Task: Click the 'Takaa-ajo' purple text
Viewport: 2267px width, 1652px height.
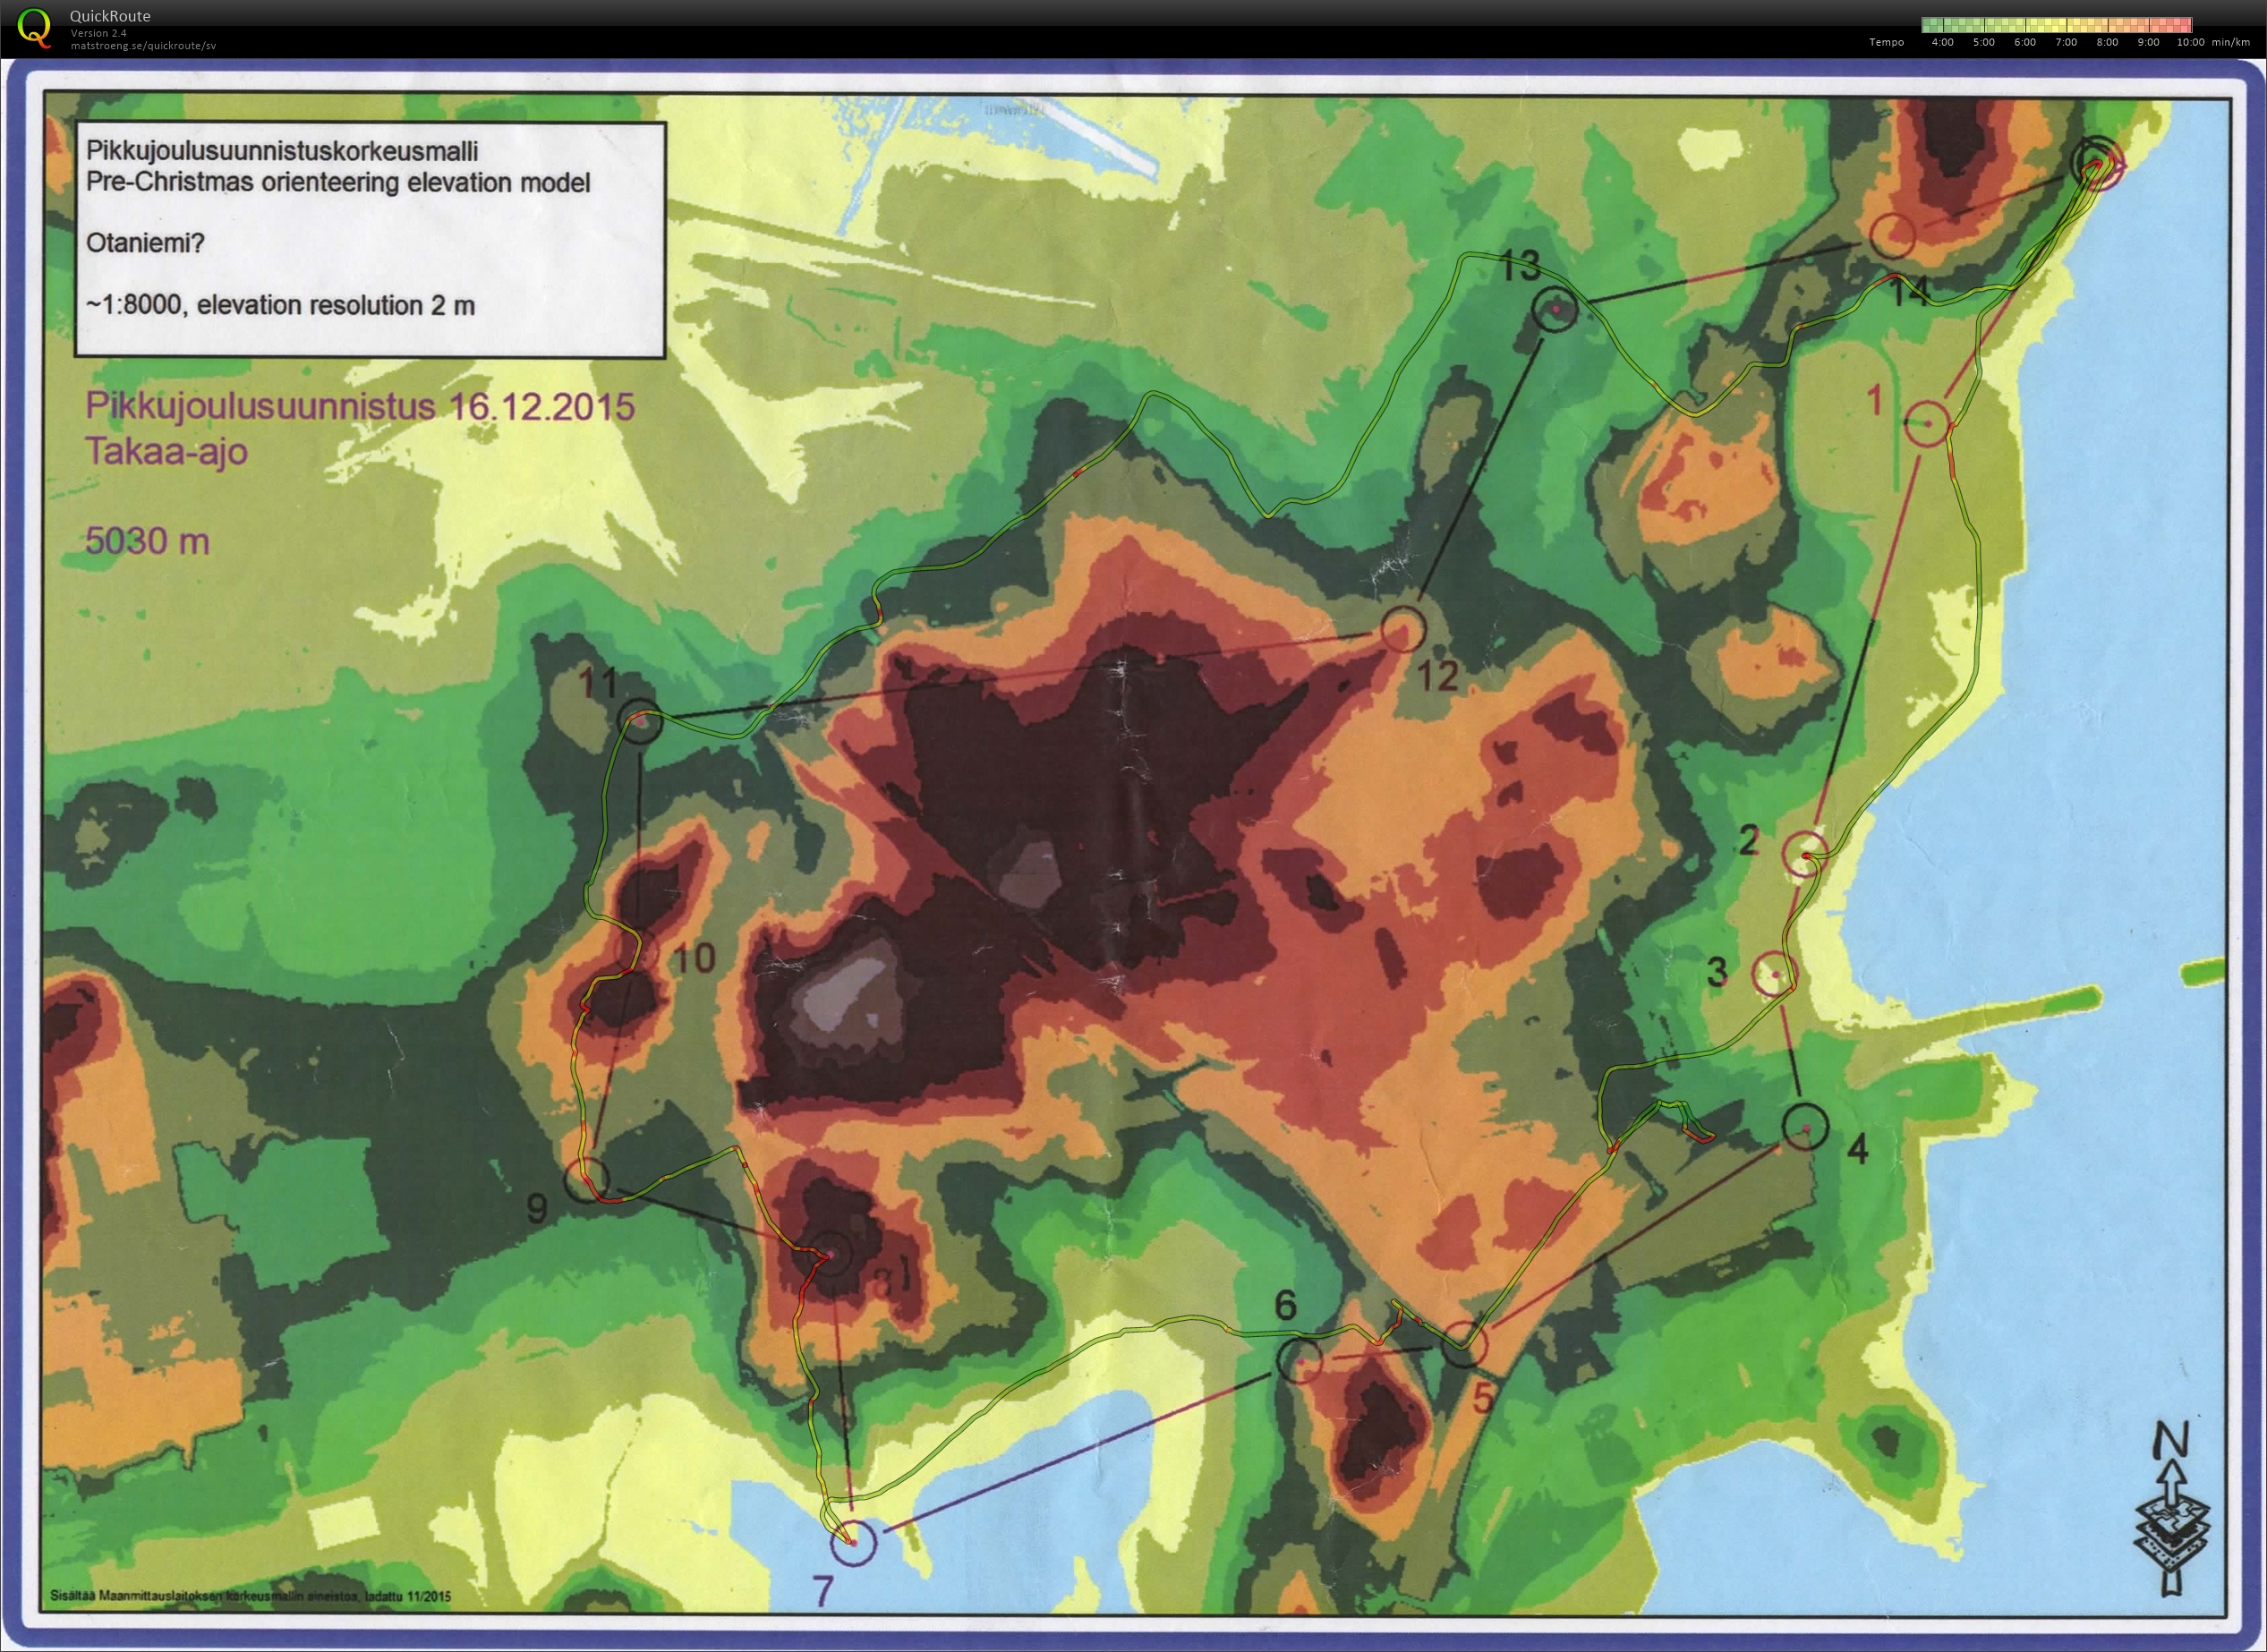Action: [166, 452]
